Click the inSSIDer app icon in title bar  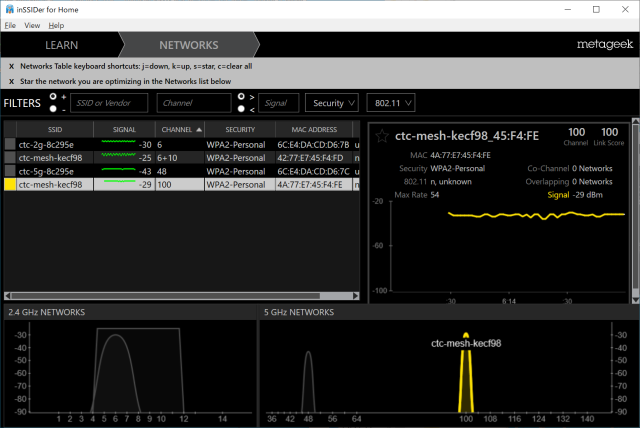click(x=9, y=9)
